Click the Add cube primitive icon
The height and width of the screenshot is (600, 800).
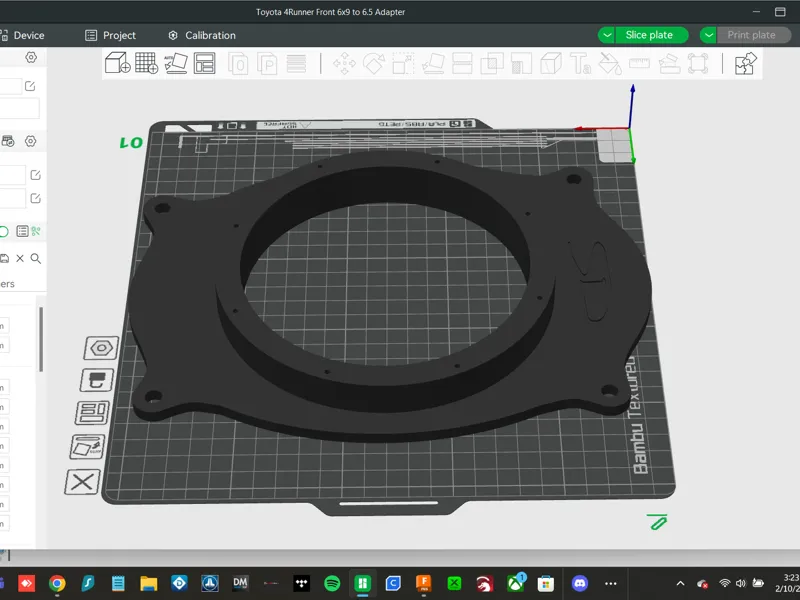pyautogui.click(x=117, y=63)
